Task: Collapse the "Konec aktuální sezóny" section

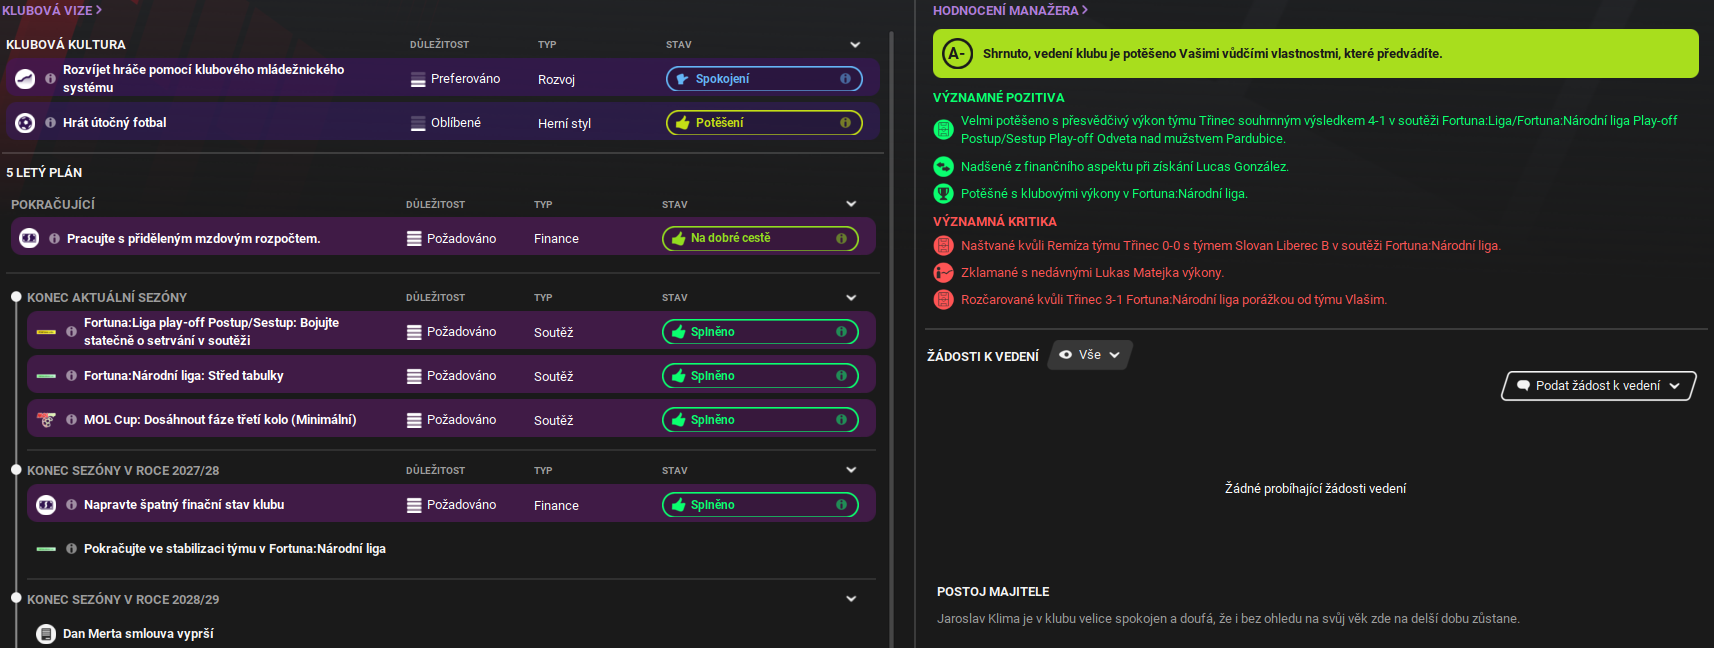Action: 851,298
